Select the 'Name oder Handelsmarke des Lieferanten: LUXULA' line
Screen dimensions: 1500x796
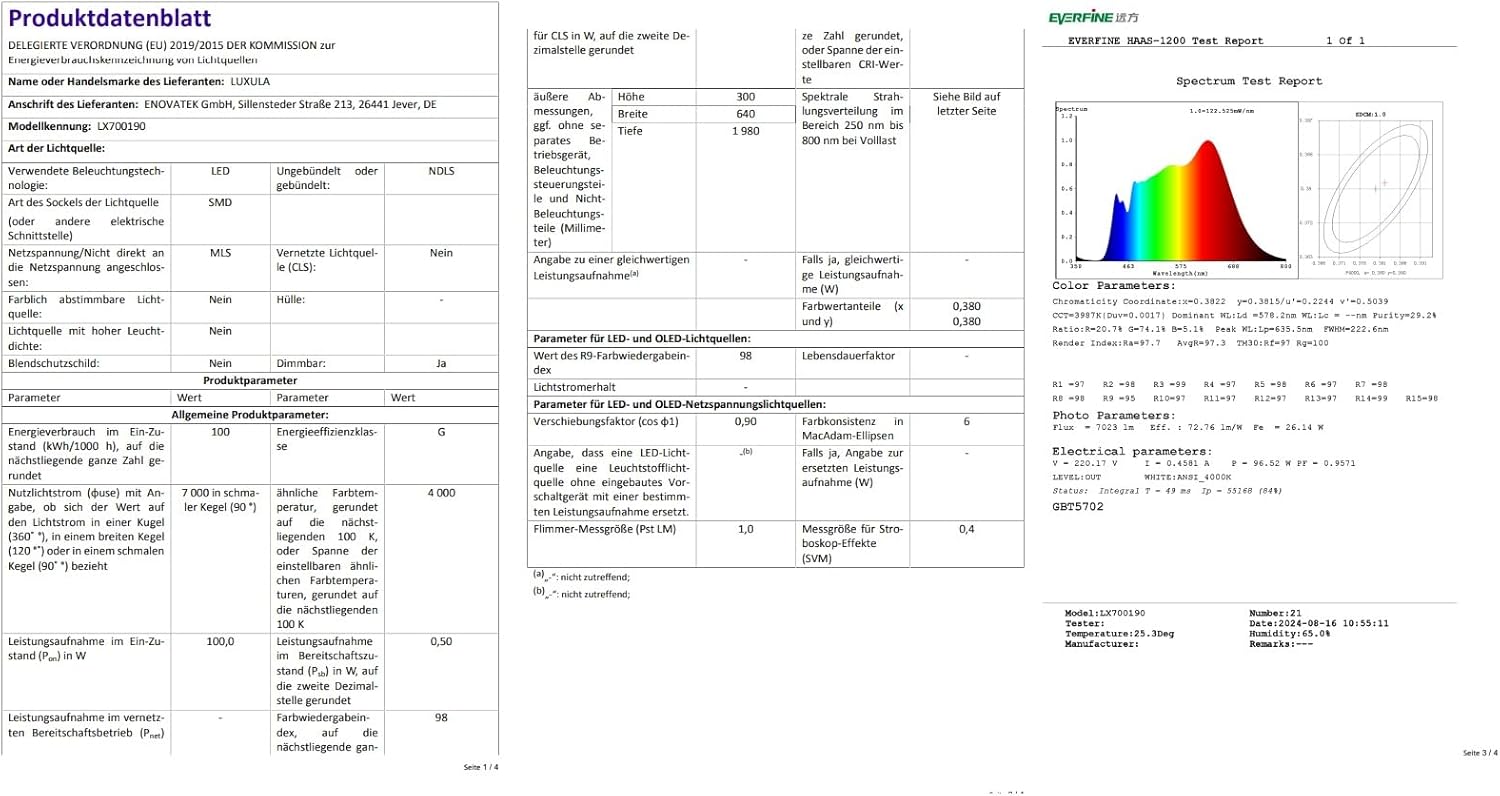(x=139, y=80)
